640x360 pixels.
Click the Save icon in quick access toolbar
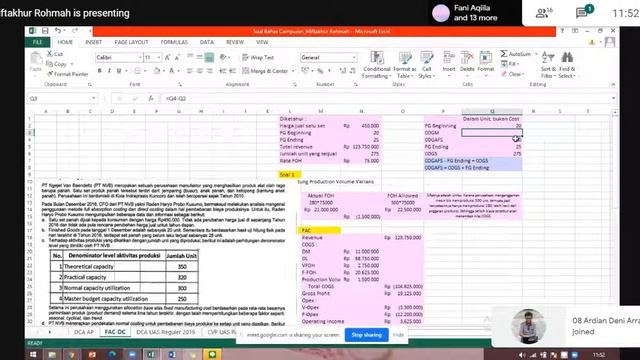(x=45, y=31)
